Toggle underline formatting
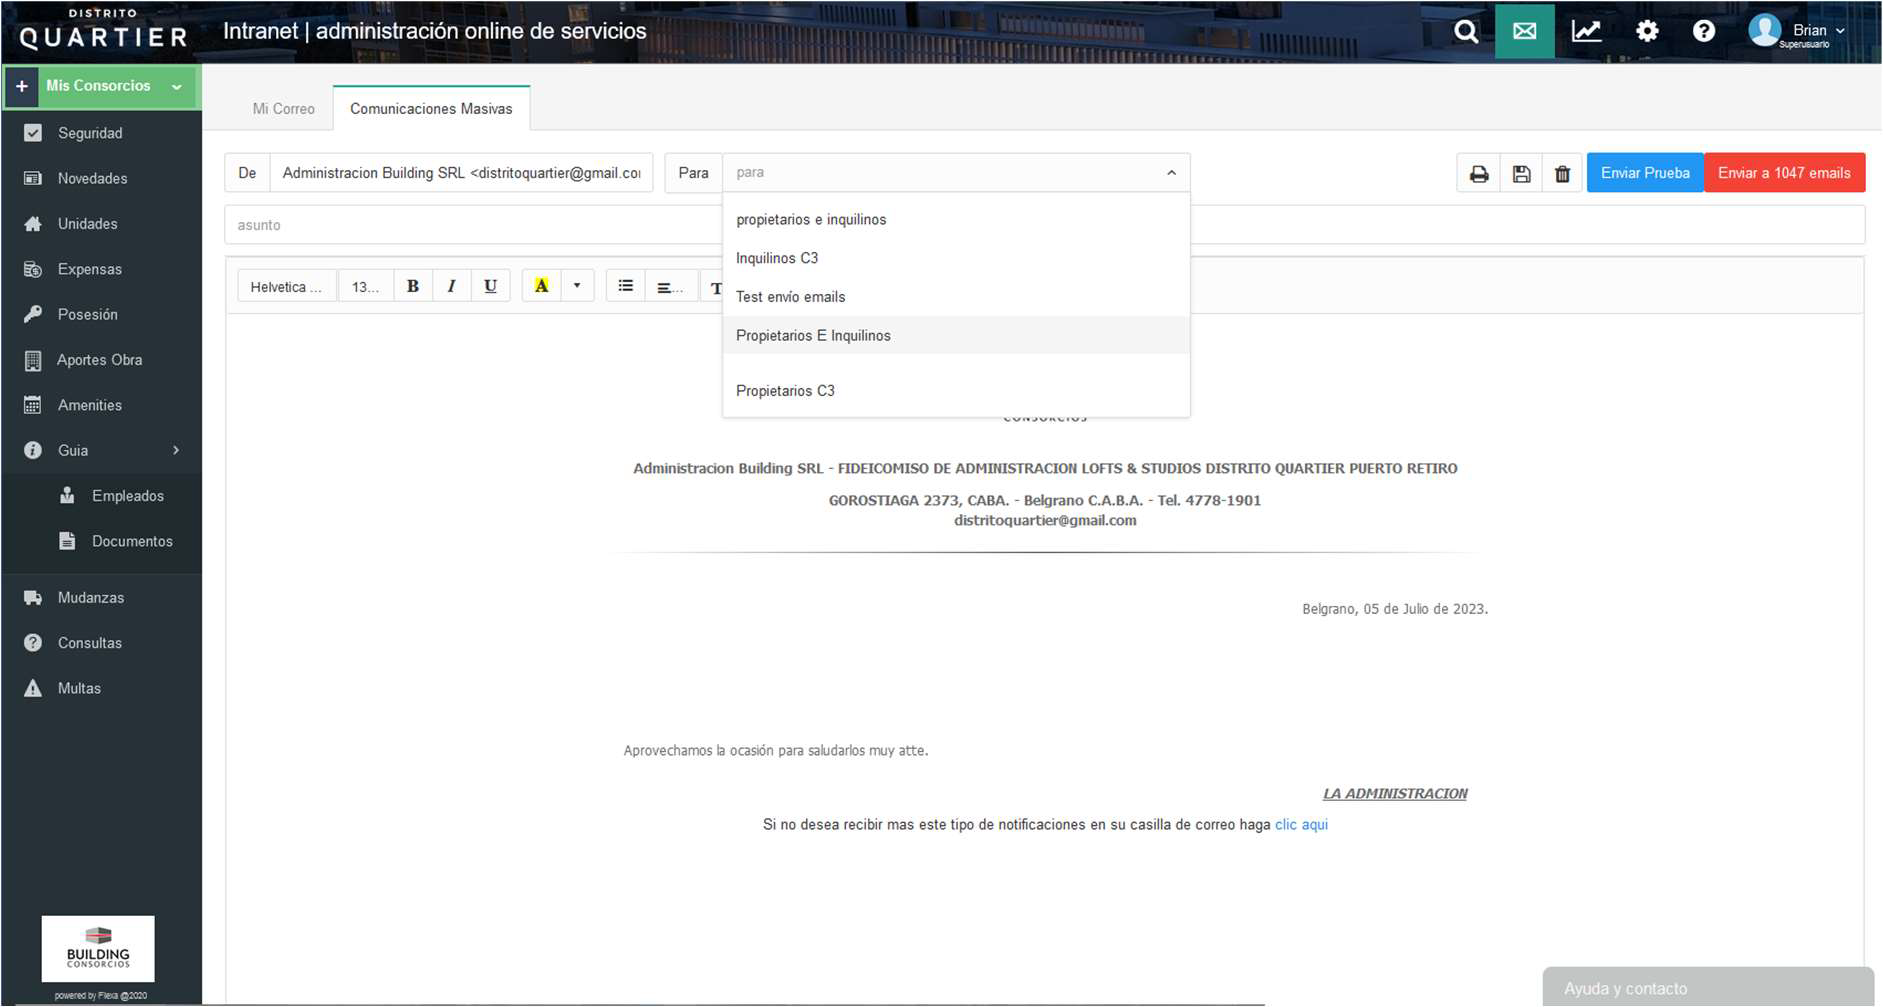The width and height of the screenshot is (1883, 1007). pyautogui.click(x=490, y=286)
